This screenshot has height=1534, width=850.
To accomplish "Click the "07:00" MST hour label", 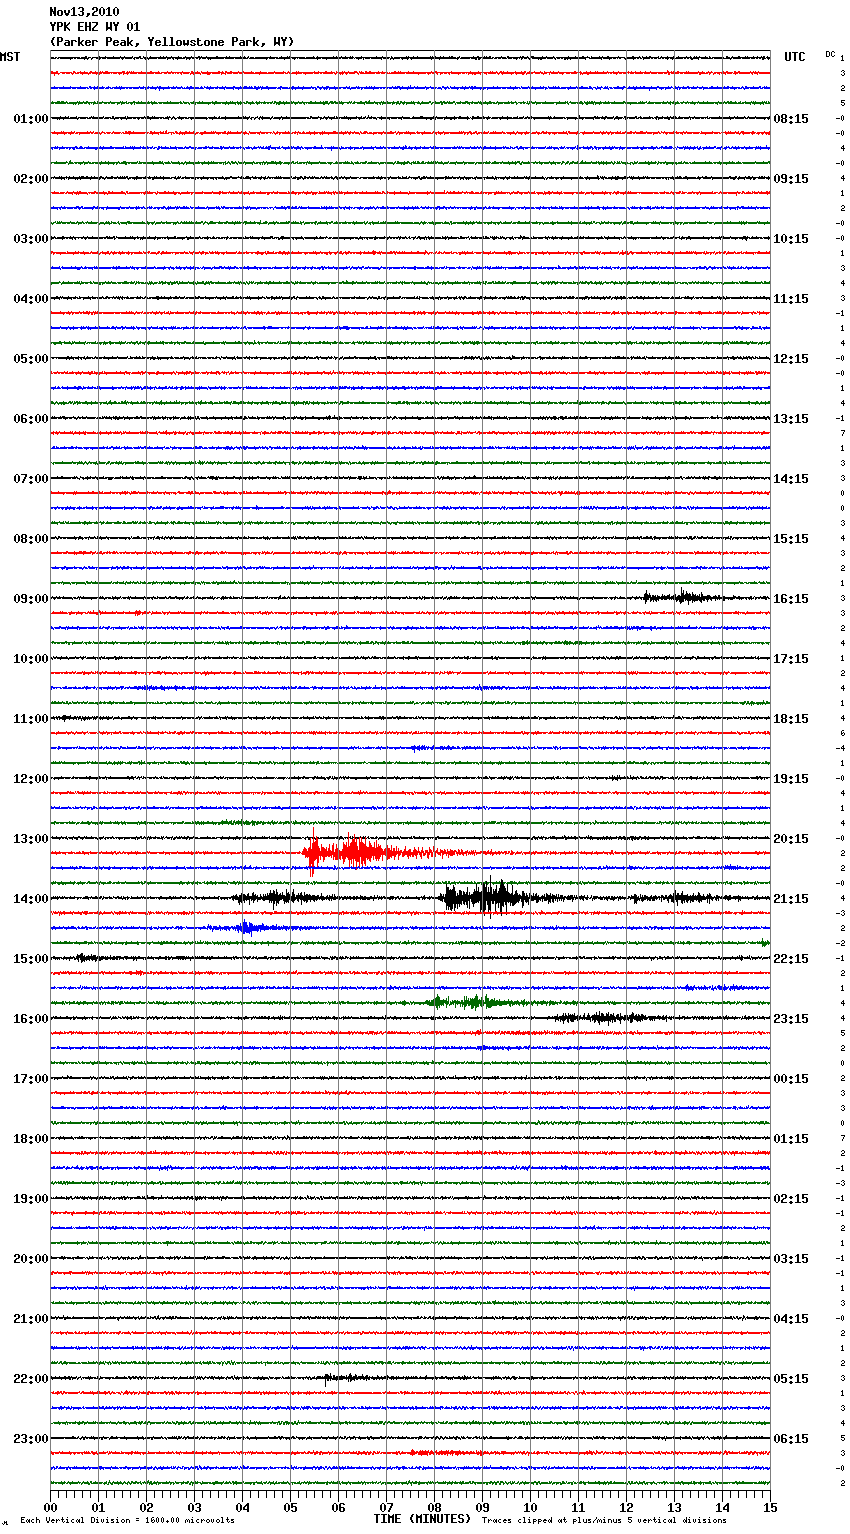I will [31, 479].
